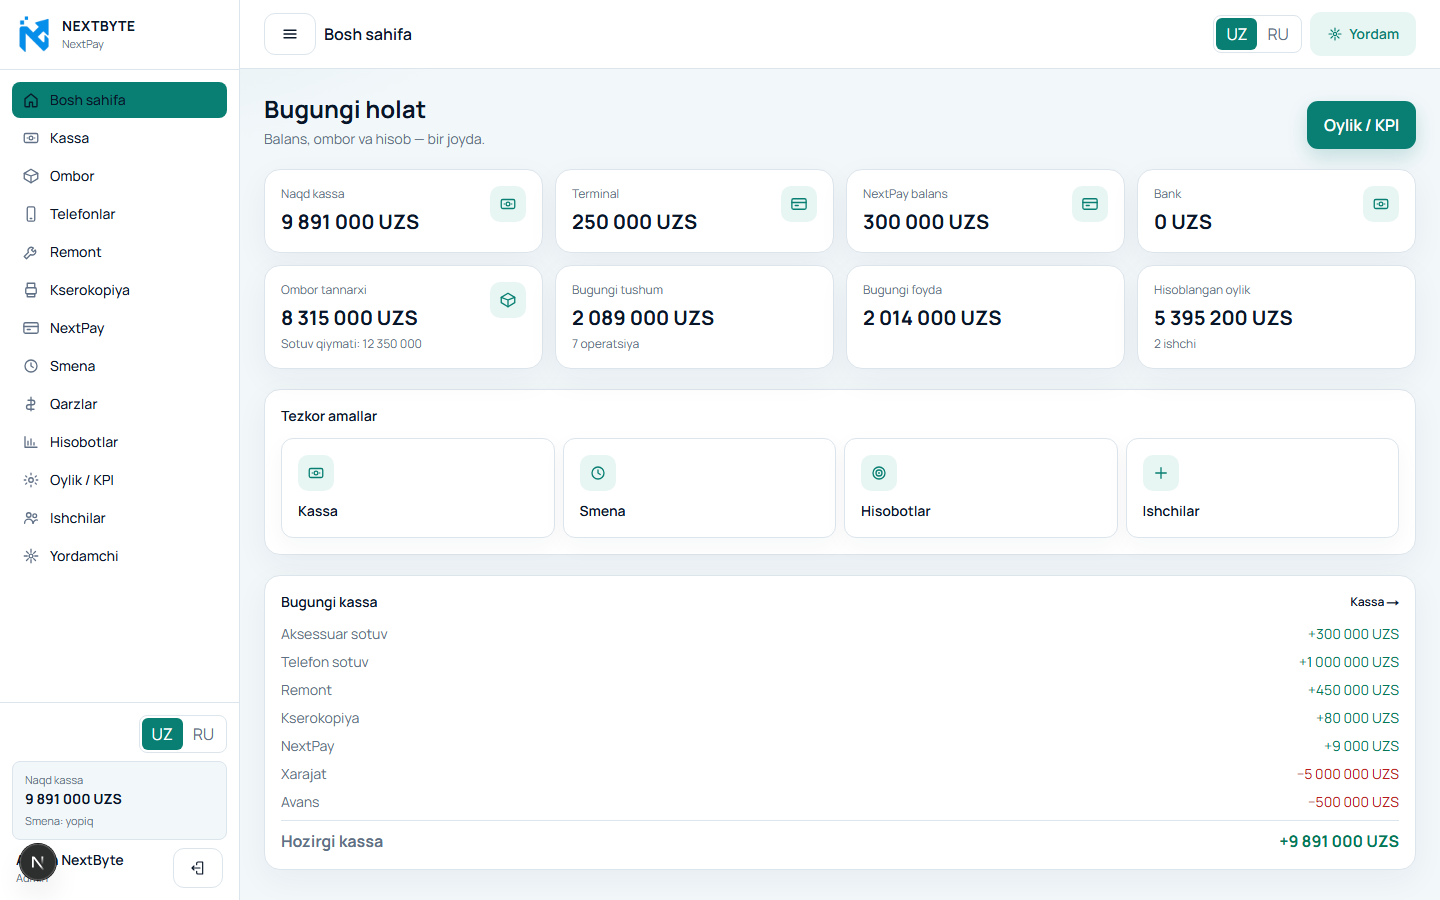
Task: Click the NextPay balans card's icon
Action: coord(1090,204)
